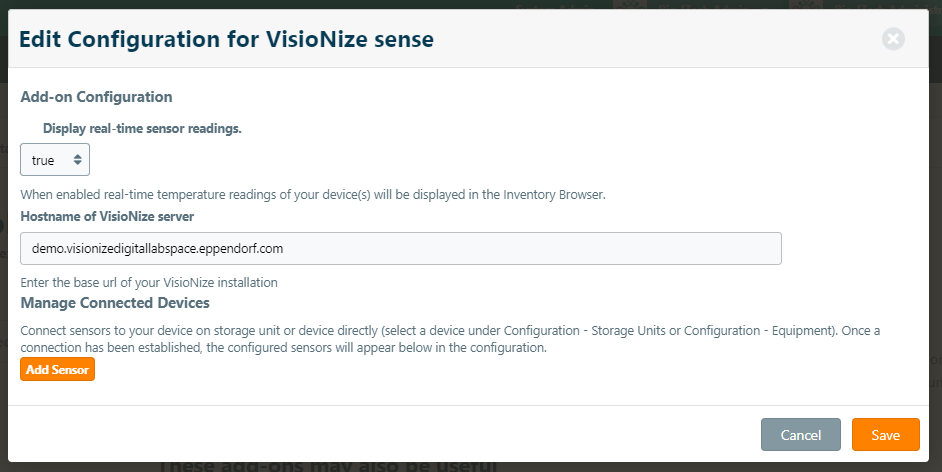Click the up-down arrows beside 'true'
This screenshot has width=942, height=472.
(77, 160)
